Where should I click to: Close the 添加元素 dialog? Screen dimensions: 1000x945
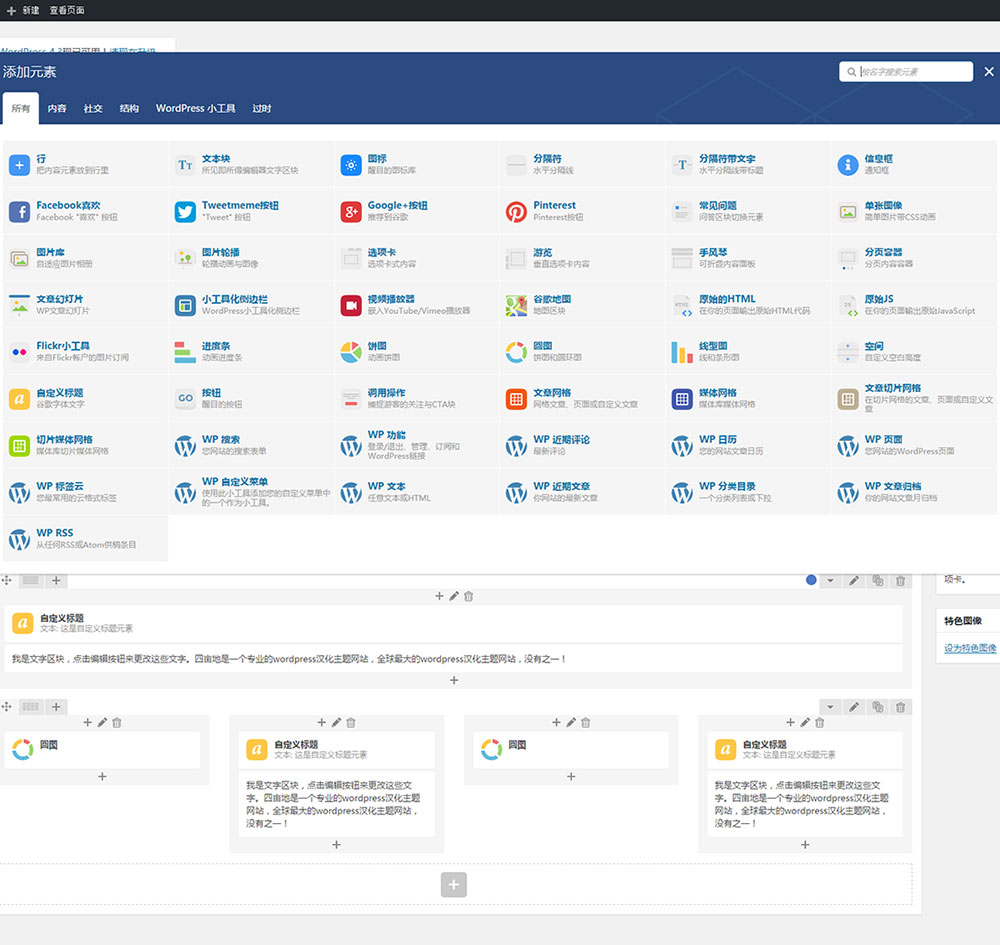[989, 71]
